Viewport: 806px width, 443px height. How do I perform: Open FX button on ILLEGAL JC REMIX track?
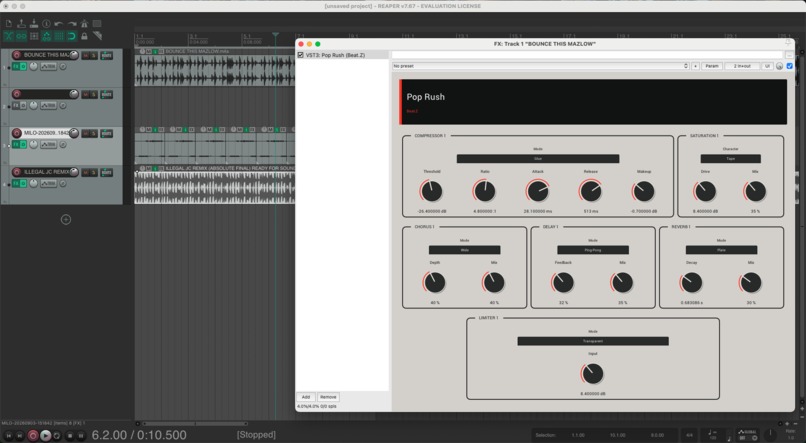[15, 183]
